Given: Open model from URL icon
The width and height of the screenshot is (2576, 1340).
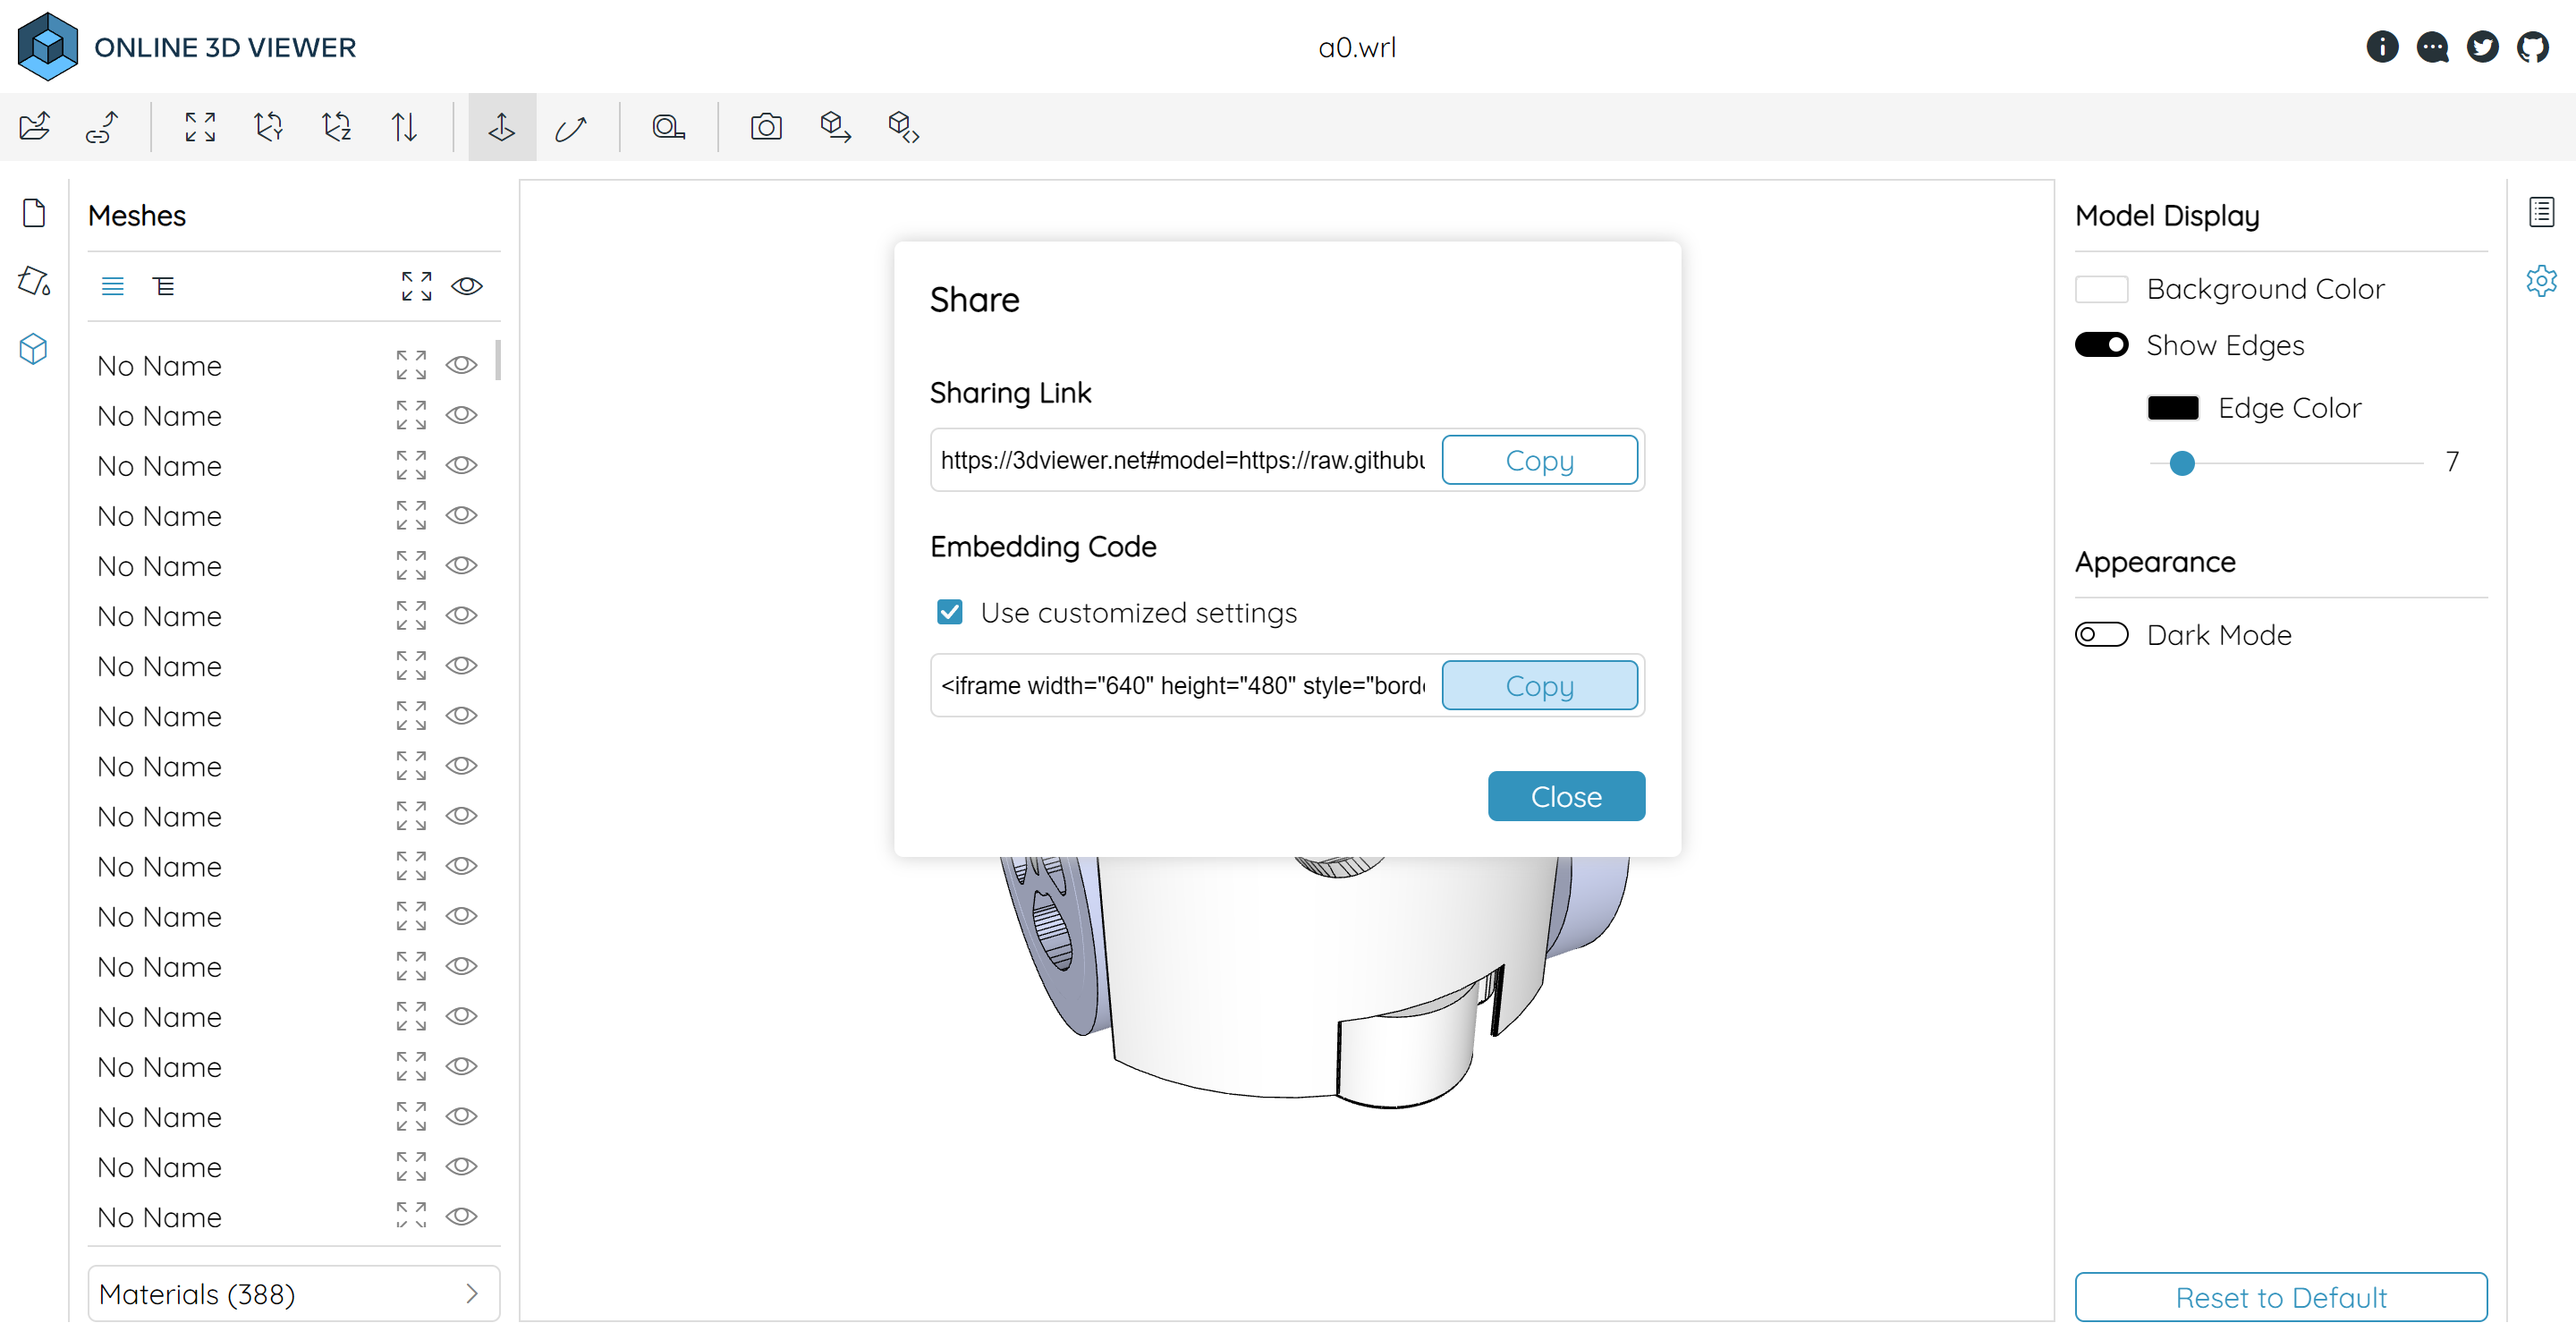Looking at the screenshot, I should [x=102, y=127].
